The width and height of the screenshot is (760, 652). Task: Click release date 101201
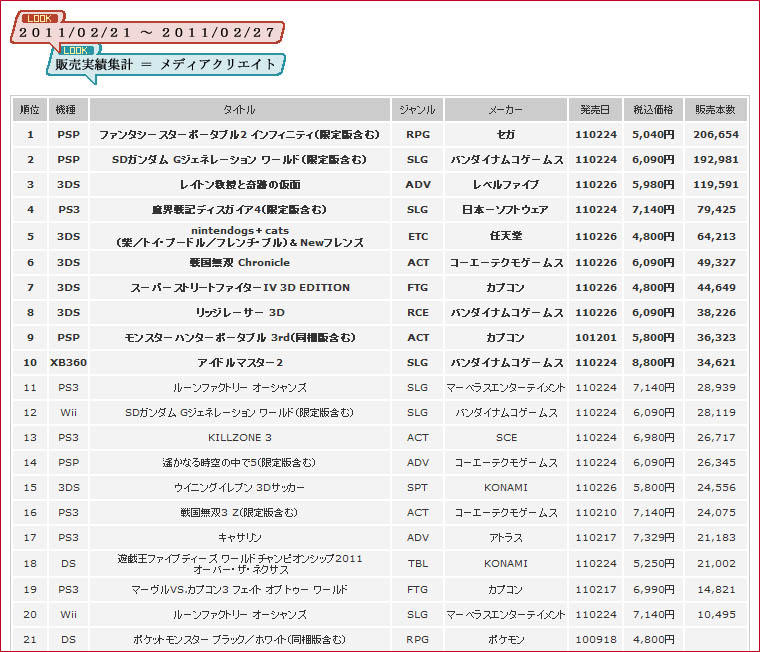point(596,337)
